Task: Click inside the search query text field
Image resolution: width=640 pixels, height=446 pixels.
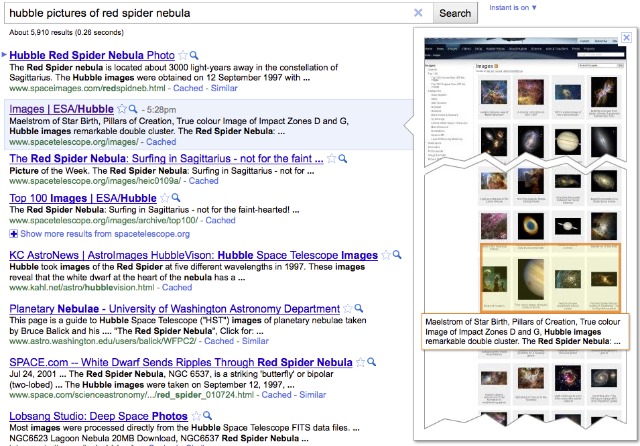Action: (200, 13)
